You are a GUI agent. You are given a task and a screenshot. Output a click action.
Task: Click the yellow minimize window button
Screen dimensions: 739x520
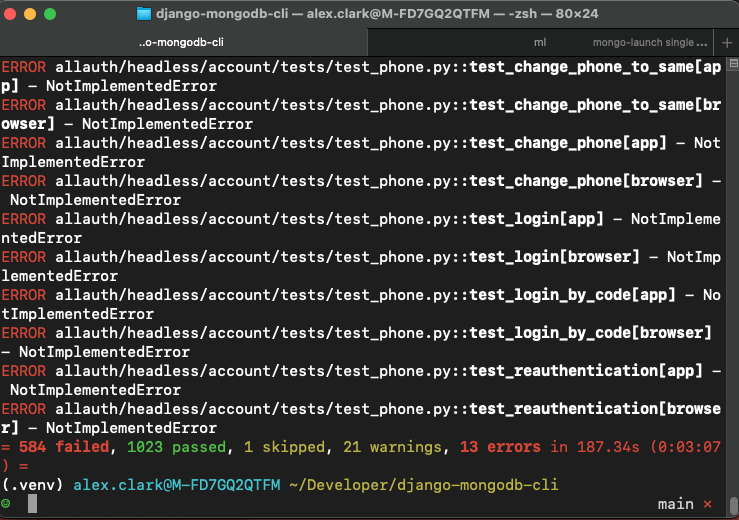click(x=30, y=14)
